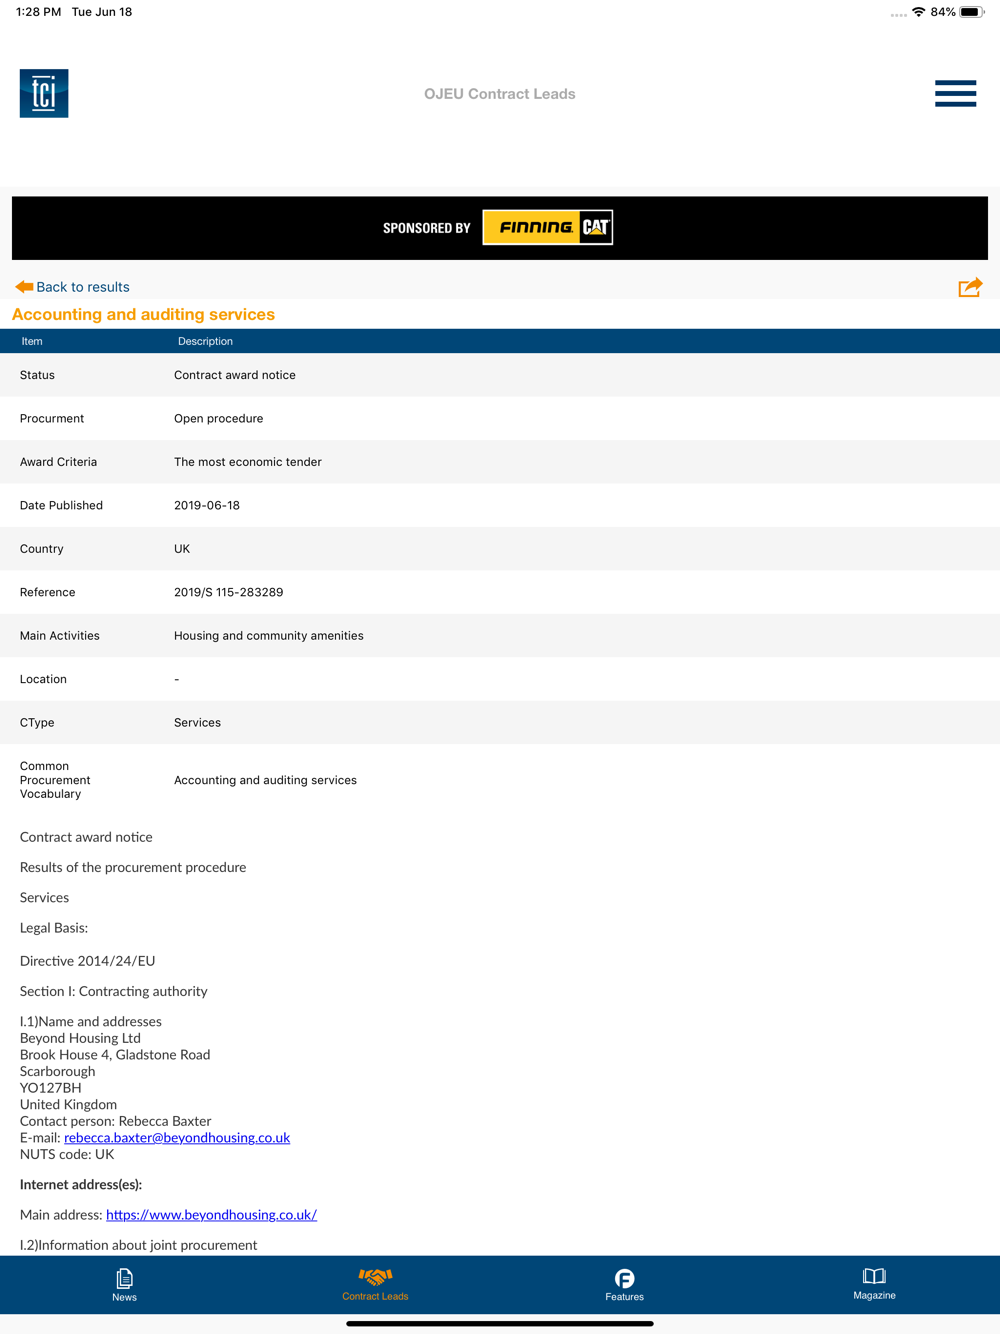
Task: Select the 'Accounting and auditing services' heading
Action: (x=143, y=314)
